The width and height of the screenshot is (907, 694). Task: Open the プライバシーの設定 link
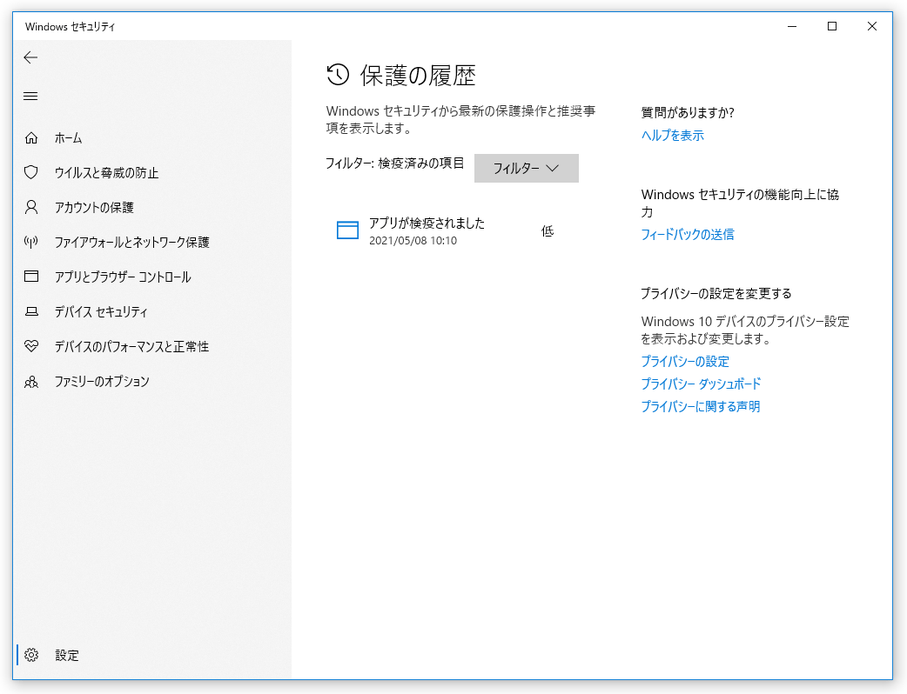pyautogui.click(x=685, y=361)
